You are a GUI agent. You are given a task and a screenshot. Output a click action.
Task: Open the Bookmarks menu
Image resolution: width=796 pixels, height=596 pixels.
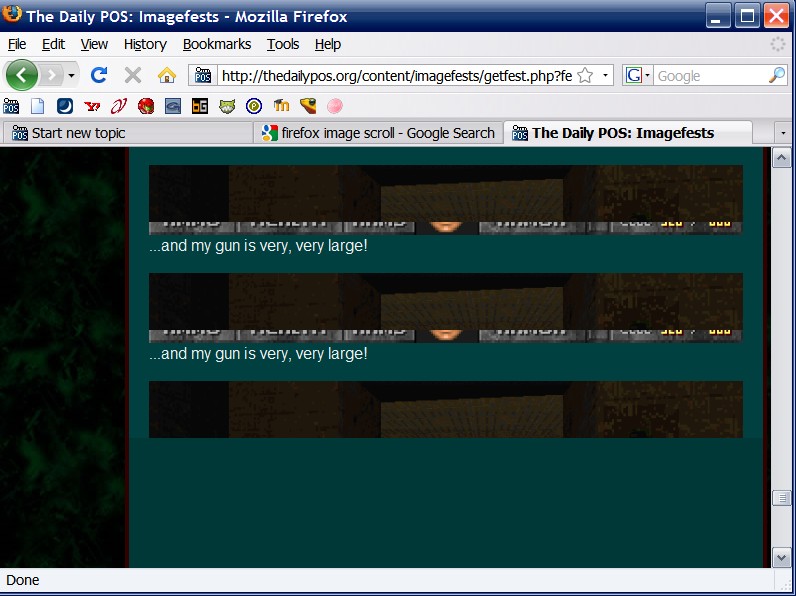pos(217,45)
